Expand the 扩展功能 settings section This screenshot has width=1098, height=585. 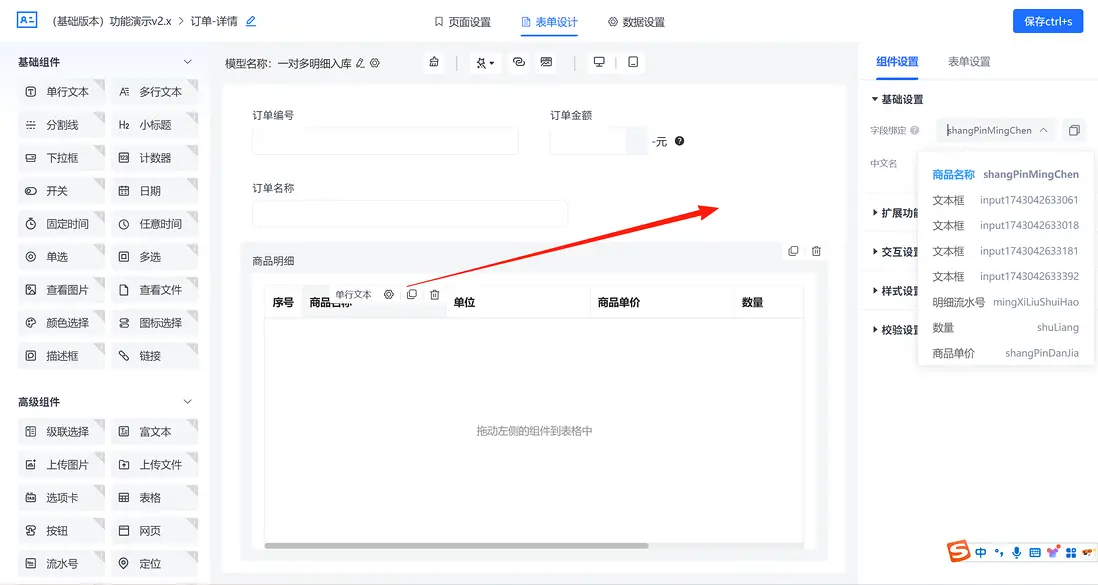pyautogui.click(x=898, y=212)
